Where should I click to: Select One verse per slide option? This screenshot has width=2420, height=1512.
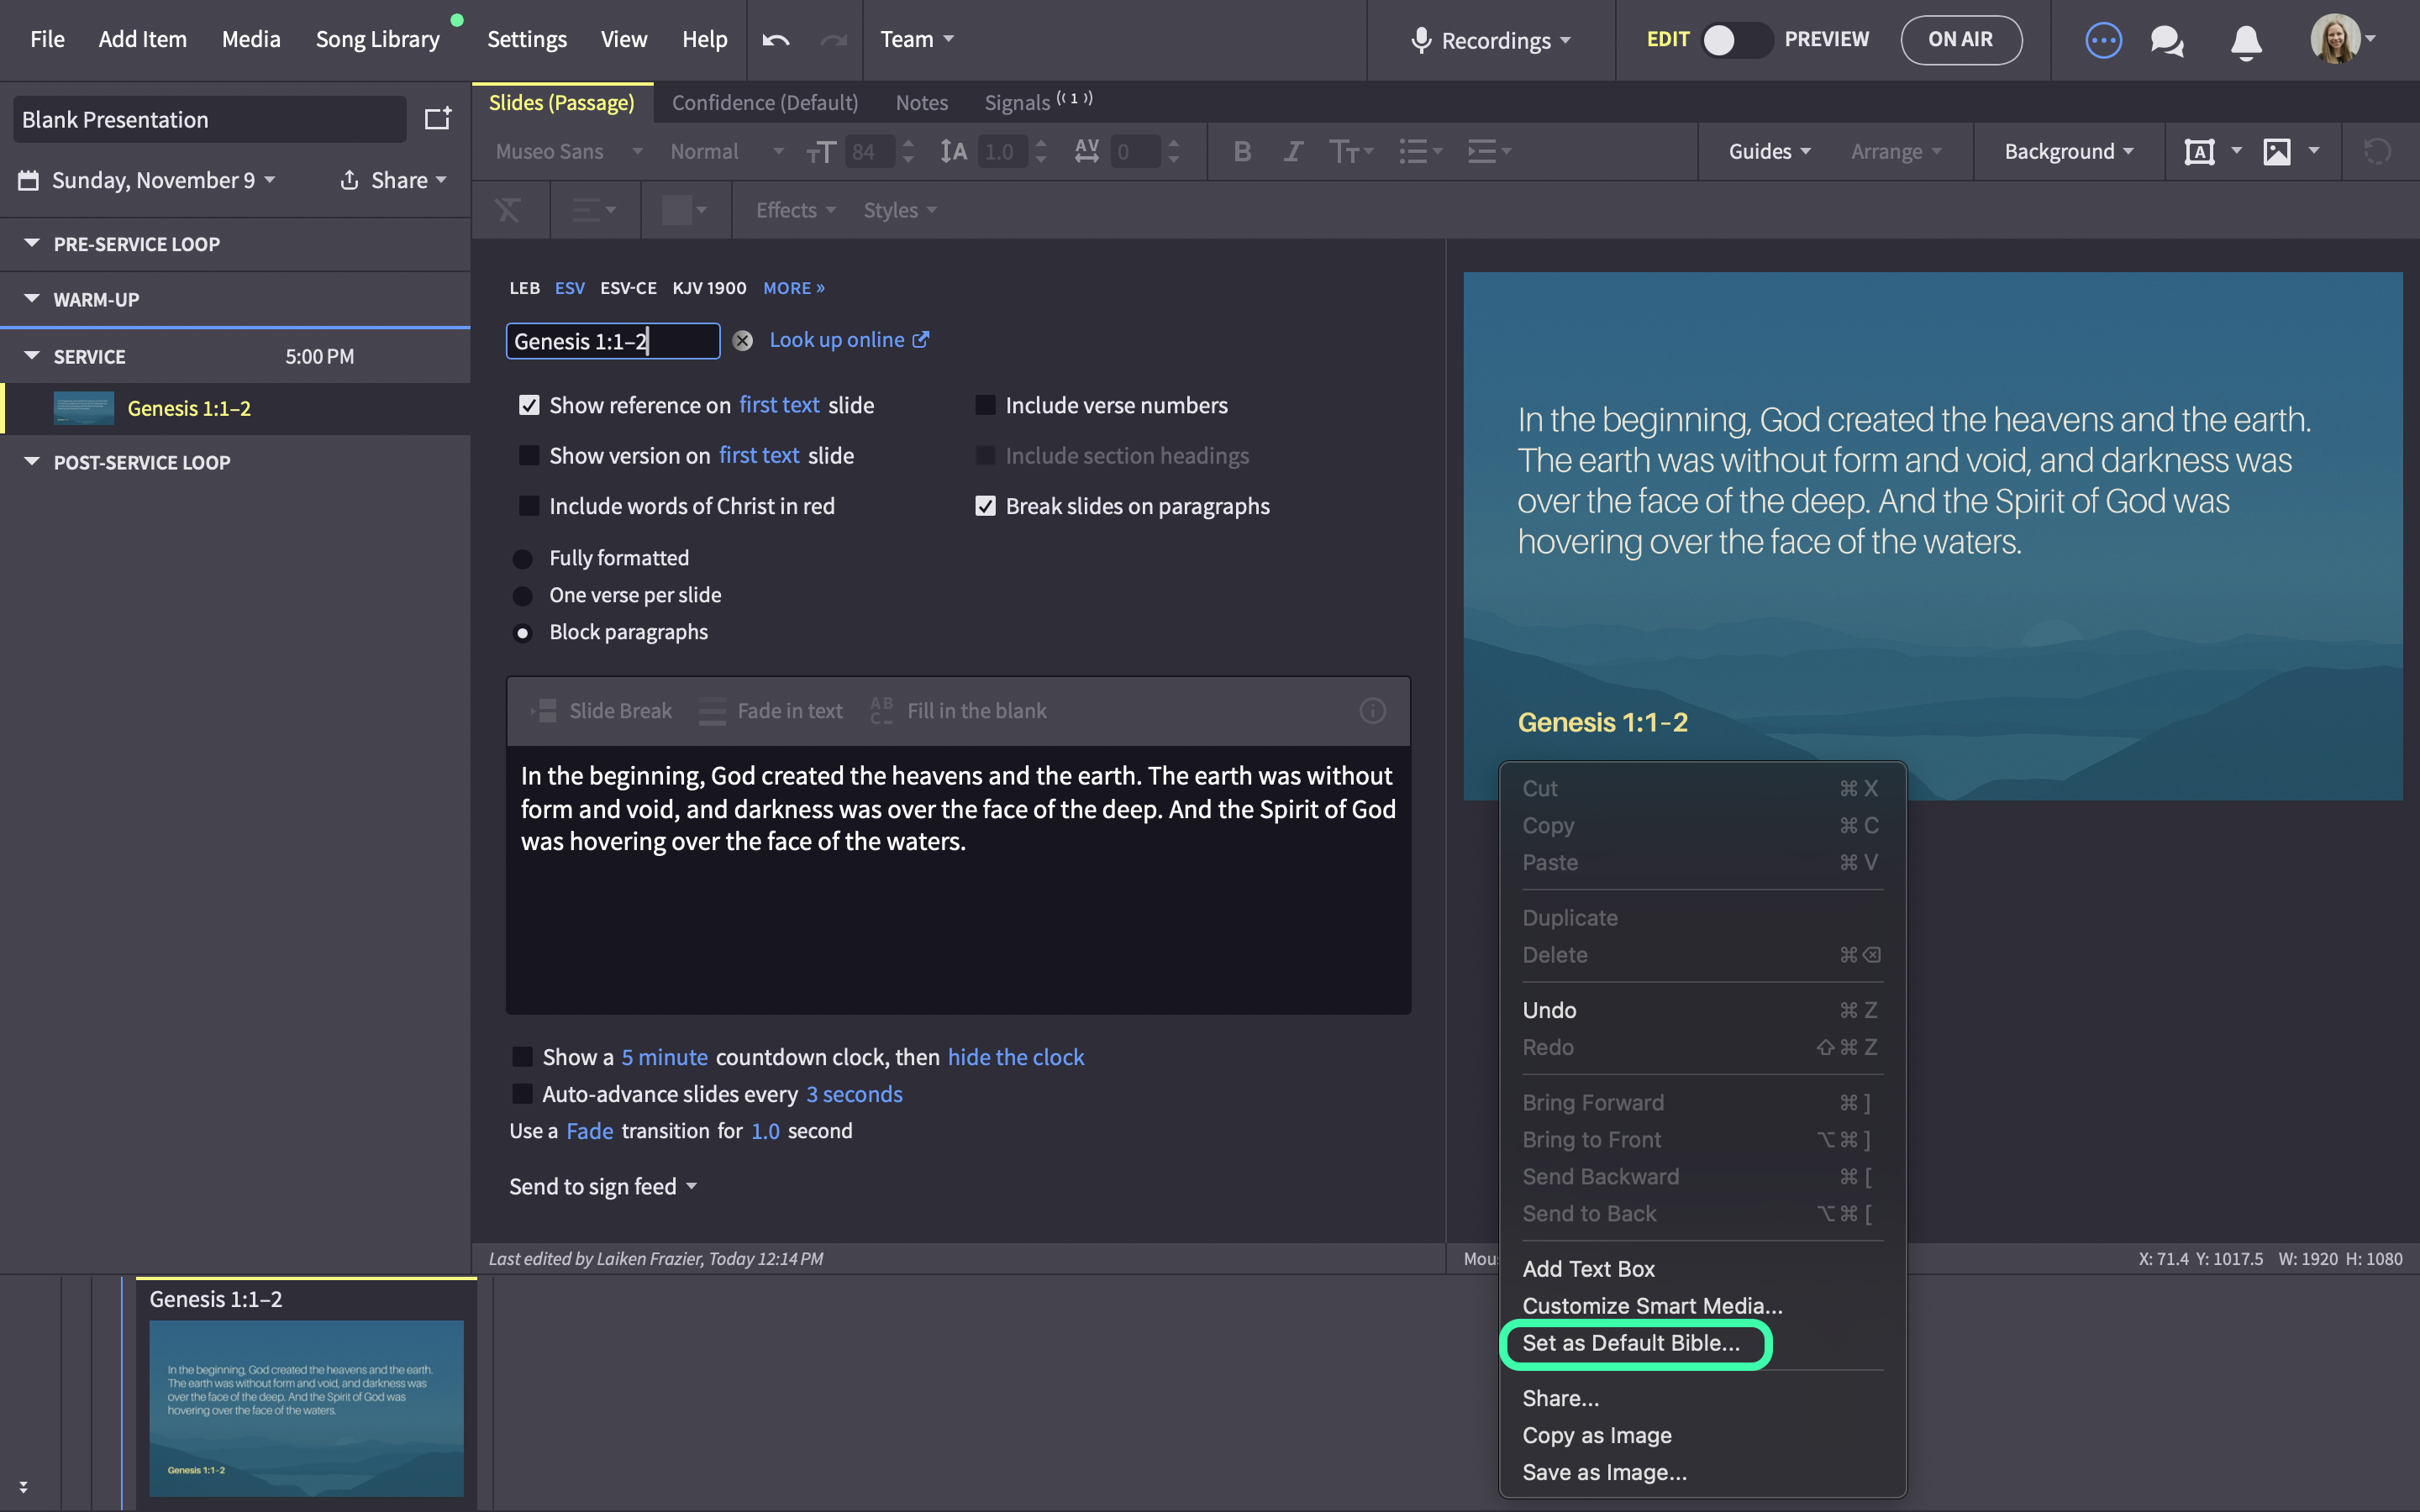[x=523, y=596]
